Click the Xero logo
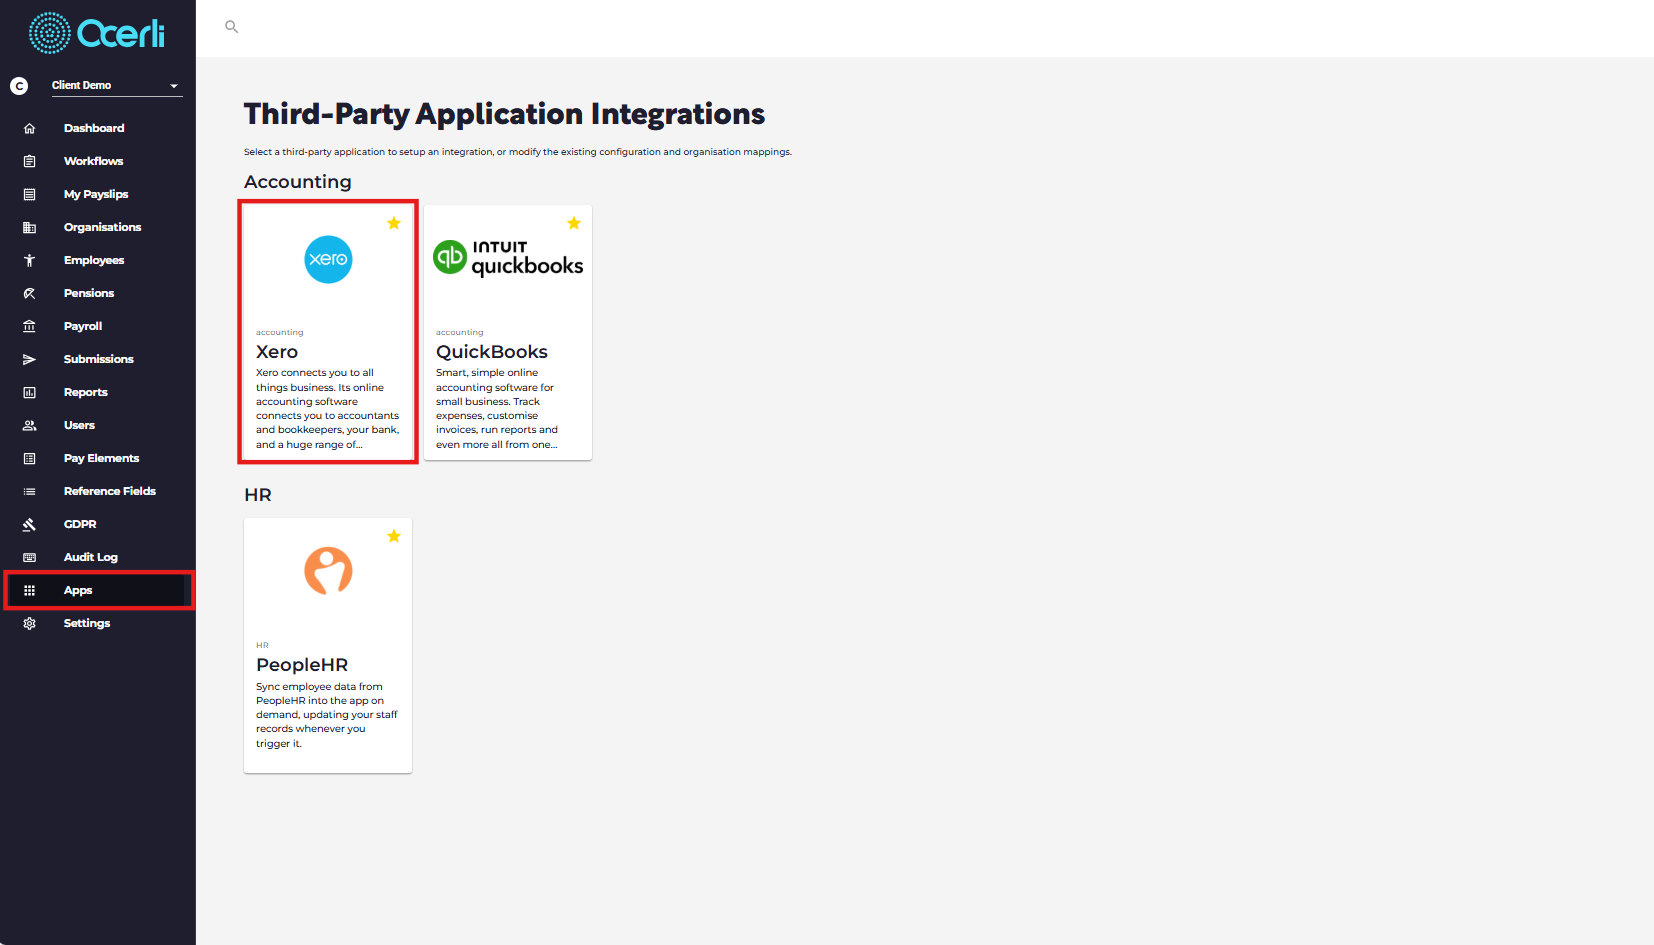 [328, 259]
